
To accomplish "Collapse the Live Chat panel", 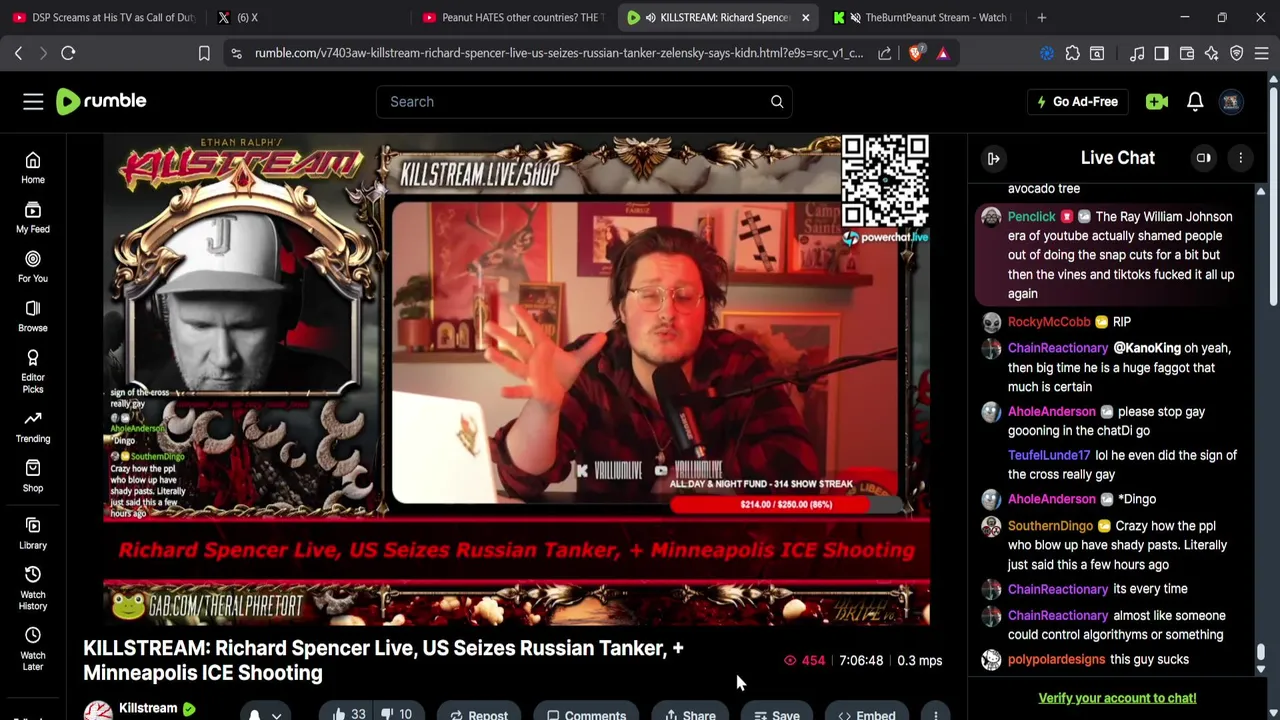I will click(x=993, y=158).
